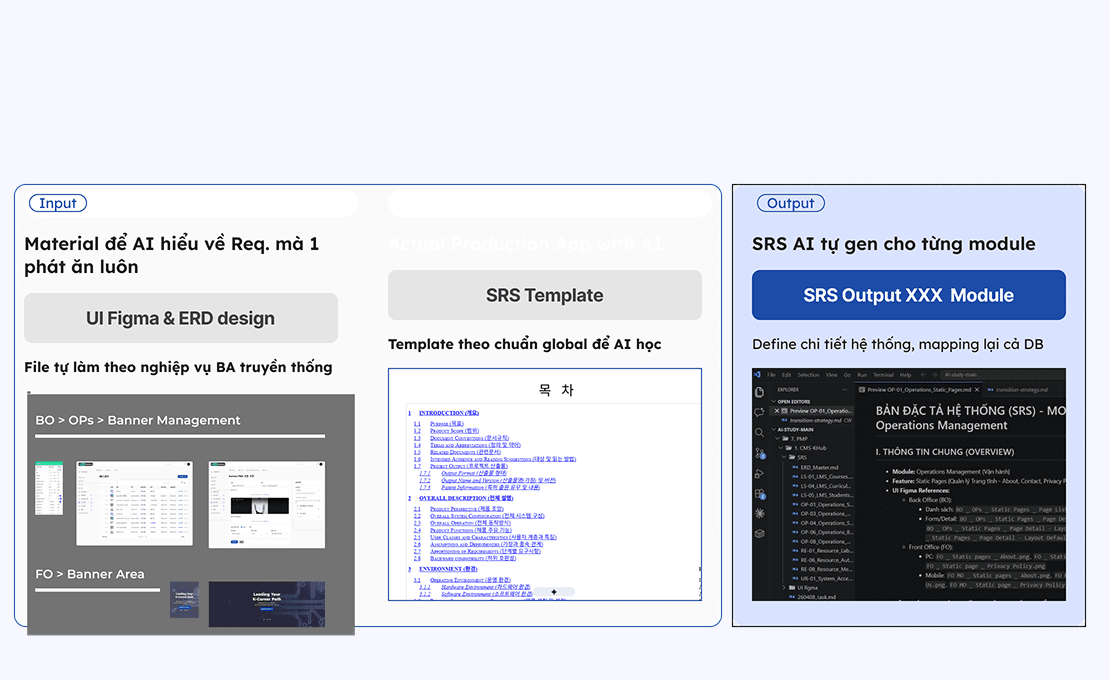Image resolution: width=1110 pixels, height=680 pixels.
Task: Open the Help menu in VS Code
Action: (905, 375)
